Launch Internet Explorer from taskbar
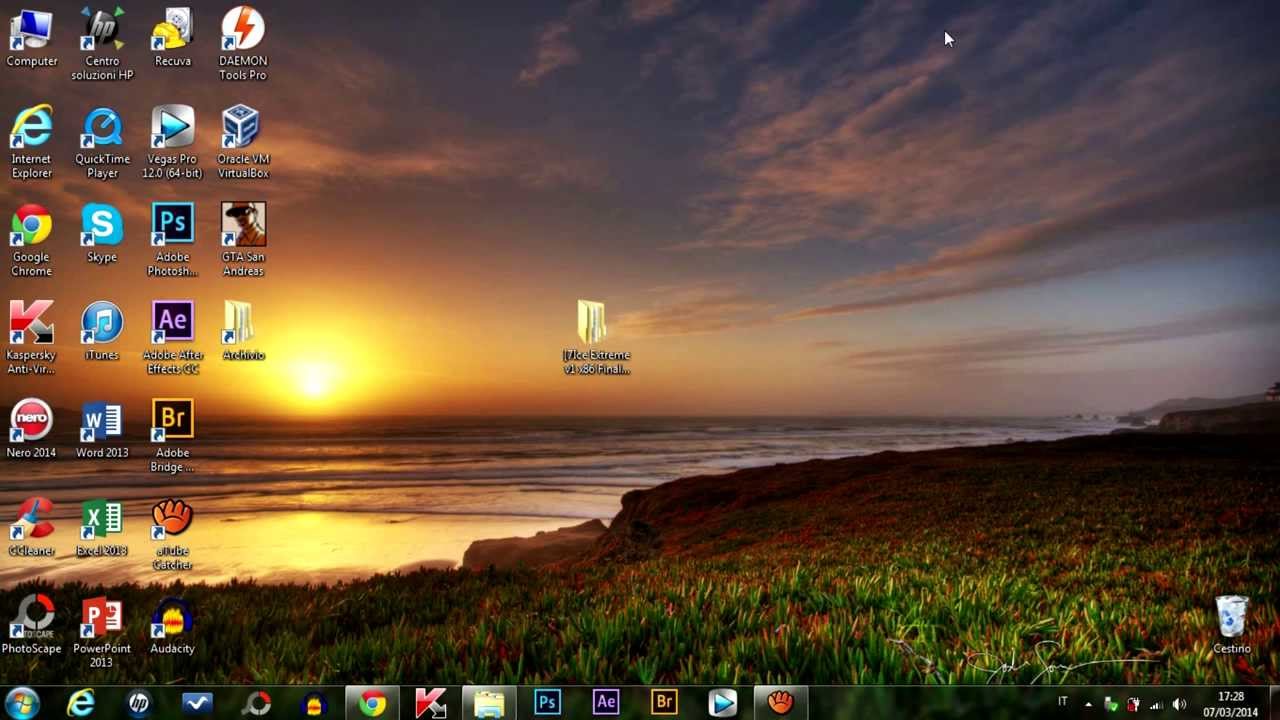 tap(81, 704)
